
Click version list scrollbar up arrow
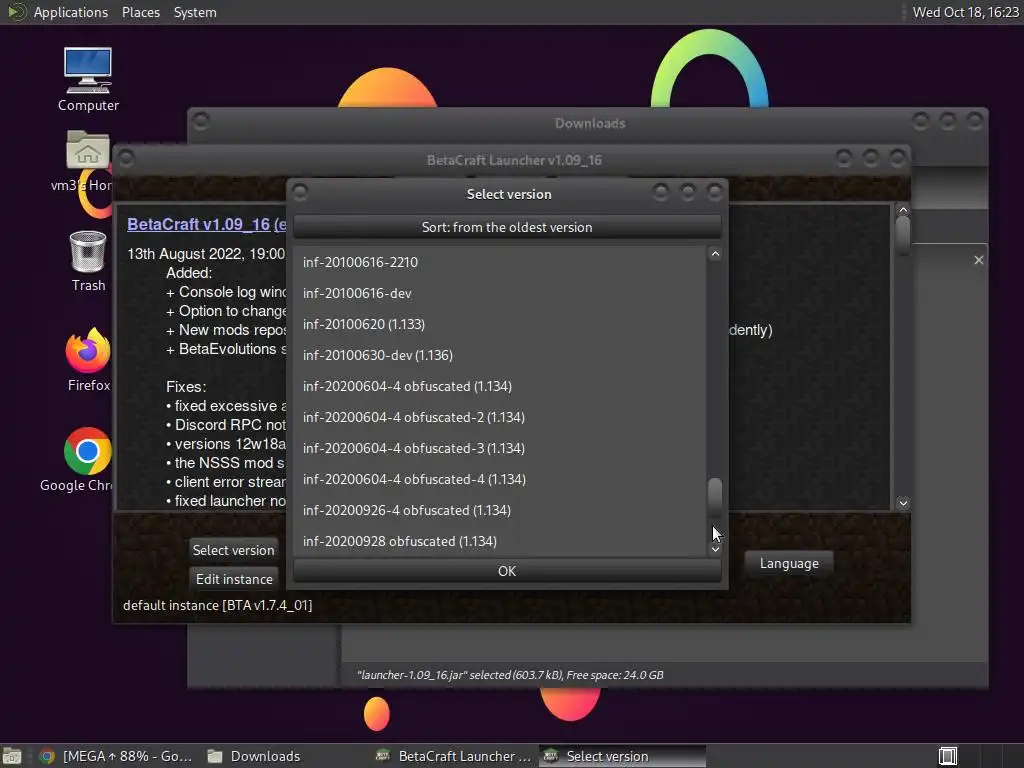[715, 254]
